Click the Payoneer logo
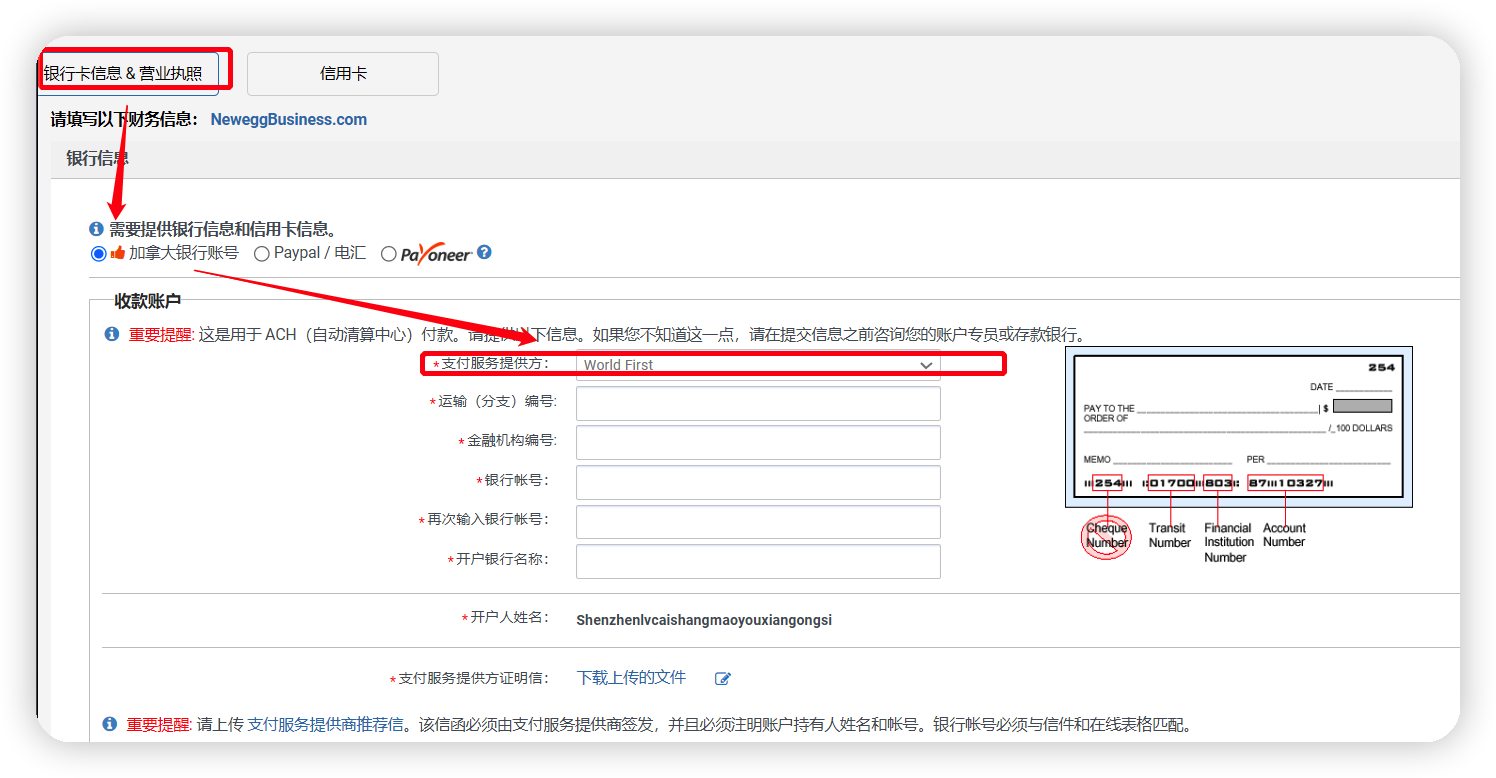 tap(436, 252)
